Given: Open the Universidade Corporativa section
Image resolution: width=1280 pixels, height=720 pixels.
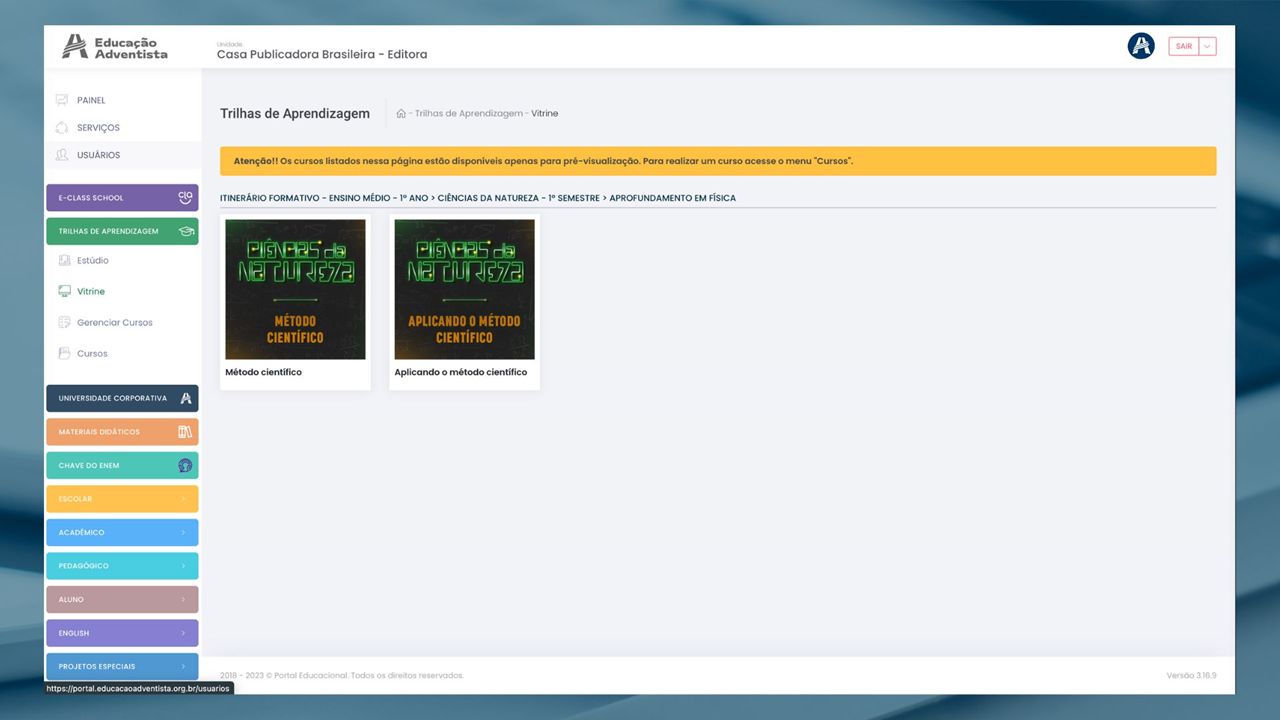Looking at the screenshot, I should (122, 398).
